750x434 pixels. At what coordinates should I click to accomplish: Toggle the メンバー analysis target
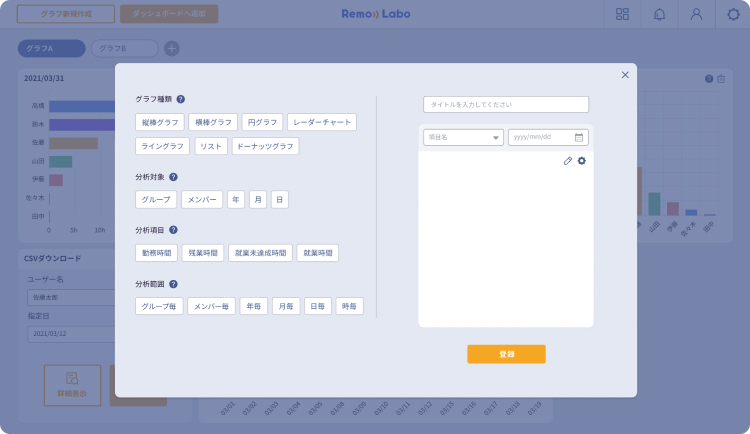click(x=202, y=199)
